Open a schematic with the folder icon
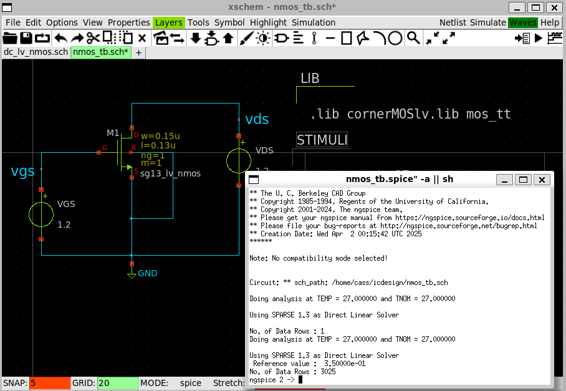This screenshot has height=391, width=566. (x=10, y=38)
